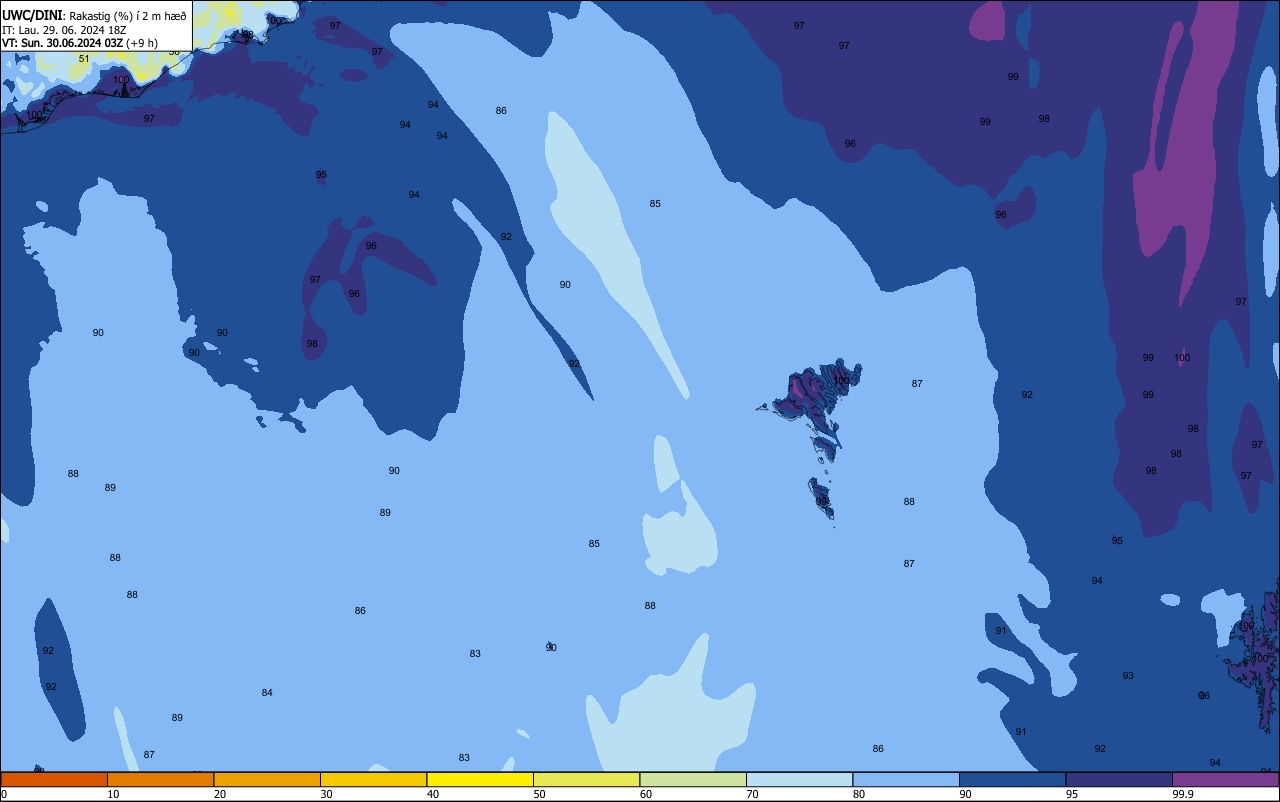Click the pale green 60–70 legend swatch

pos(693,779)
